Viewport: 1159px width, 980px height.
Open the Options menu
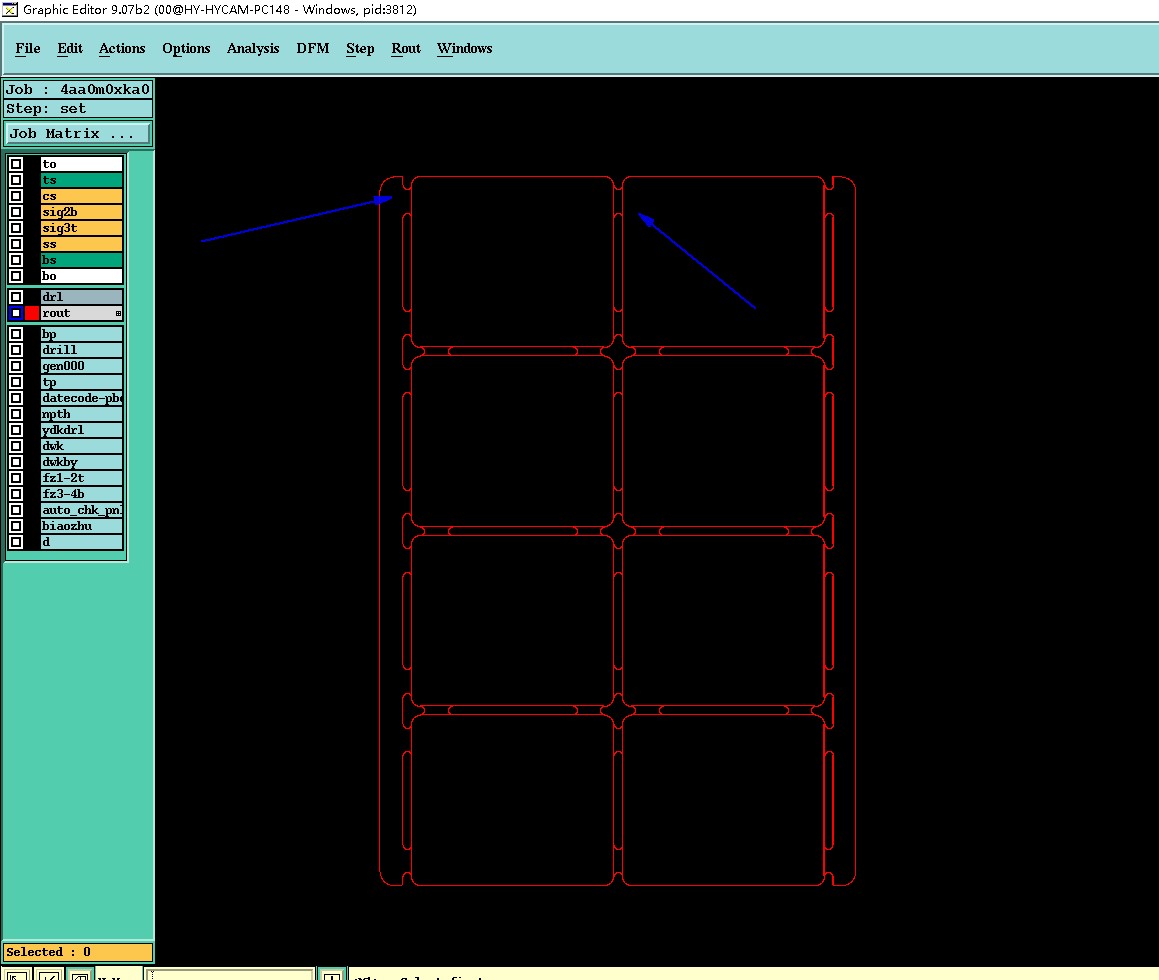pos(186,49)
